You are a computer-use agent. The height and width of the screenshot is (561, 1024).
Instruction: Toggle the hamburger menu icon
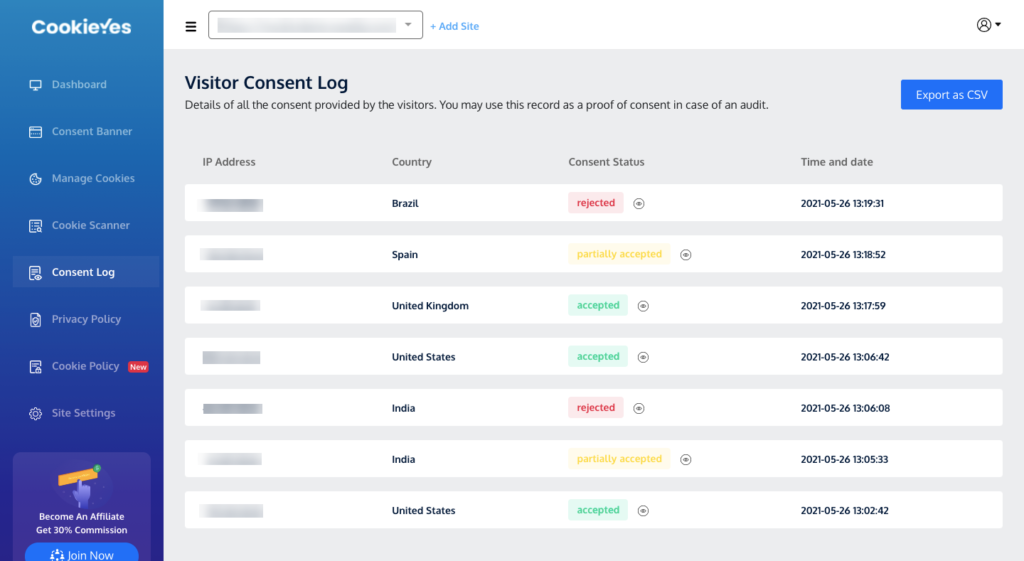tap(191, 27)
